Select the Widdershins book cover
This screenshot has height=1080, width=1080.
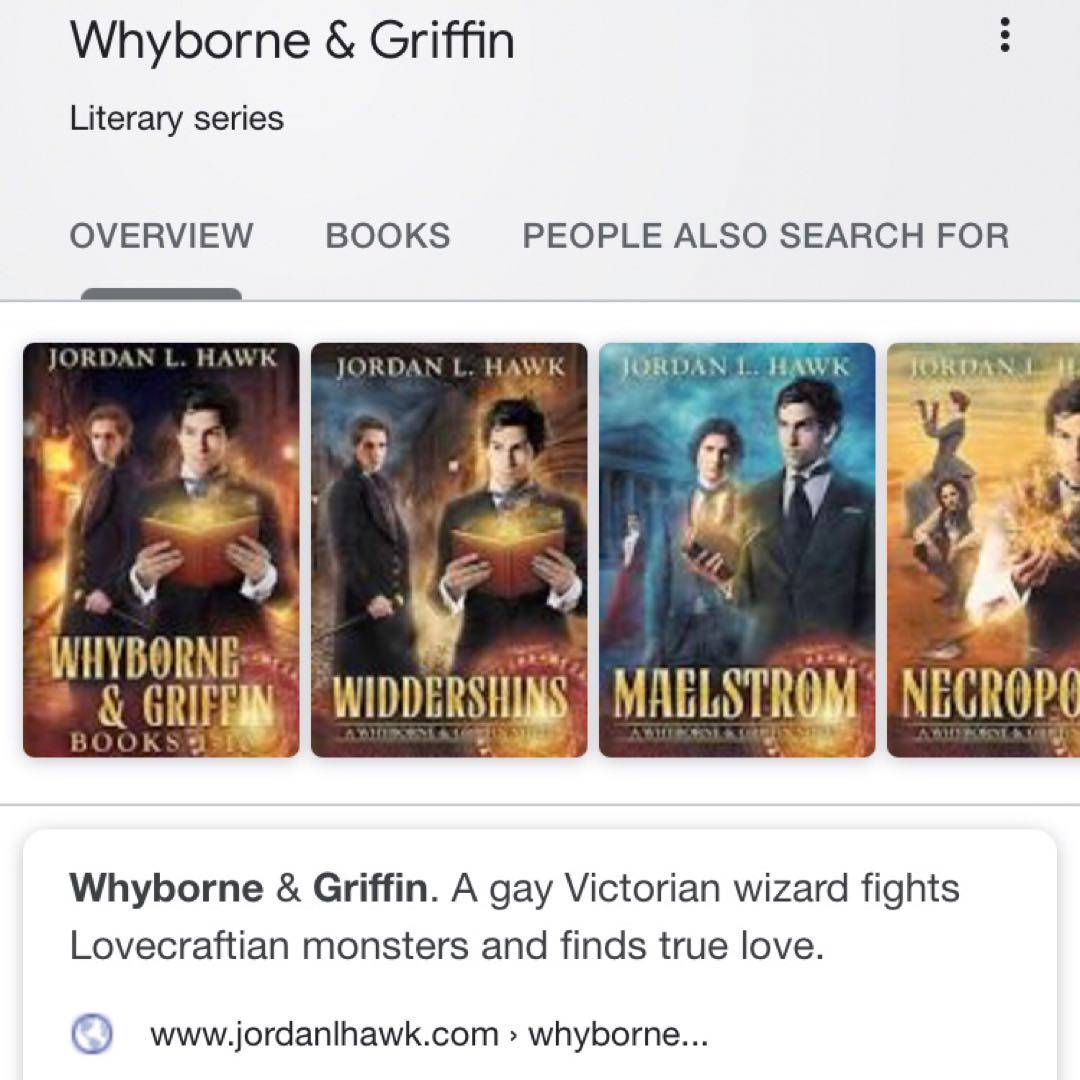point(449,550)
